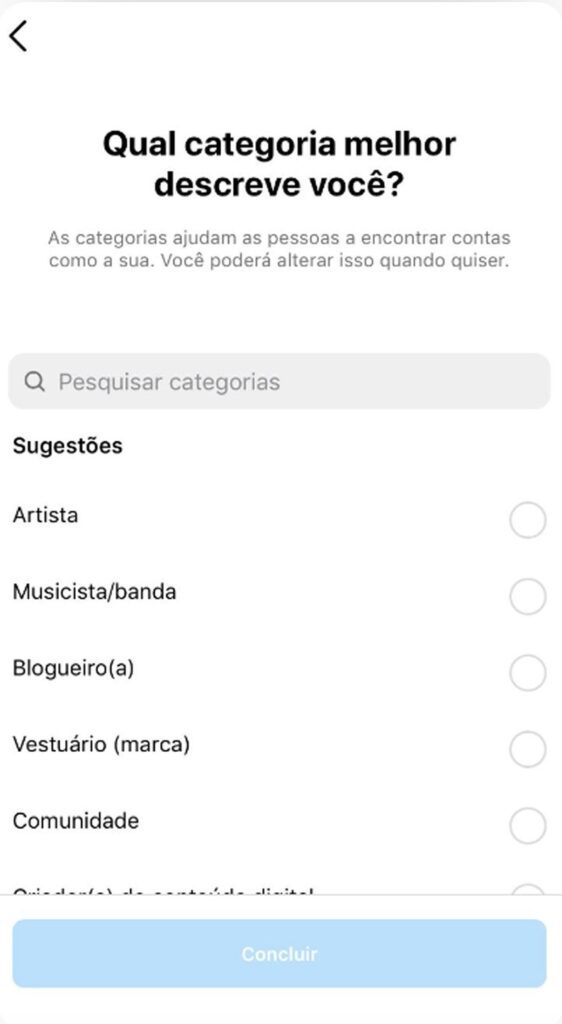This screenshot has height=1024, width=562.
Task: Select the Artista radio button
Action: pos(527,520)
